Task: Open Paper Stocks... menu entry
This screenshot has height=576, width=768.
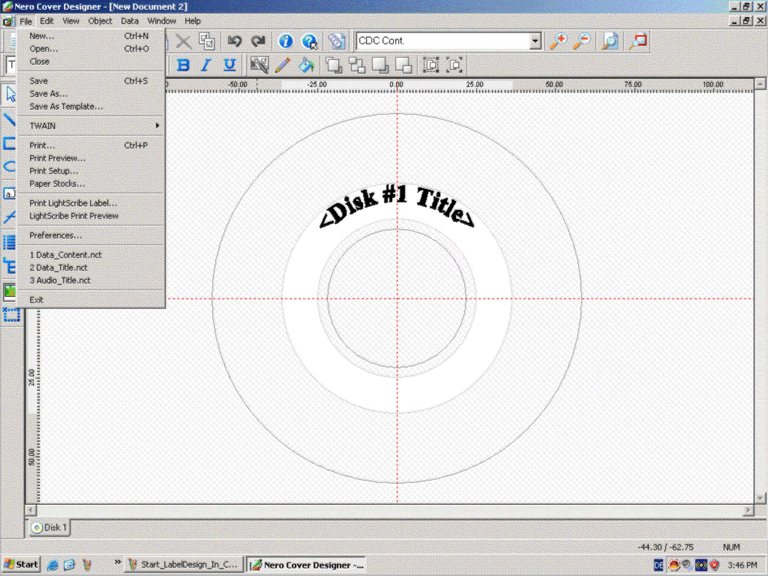Action: 91,184
